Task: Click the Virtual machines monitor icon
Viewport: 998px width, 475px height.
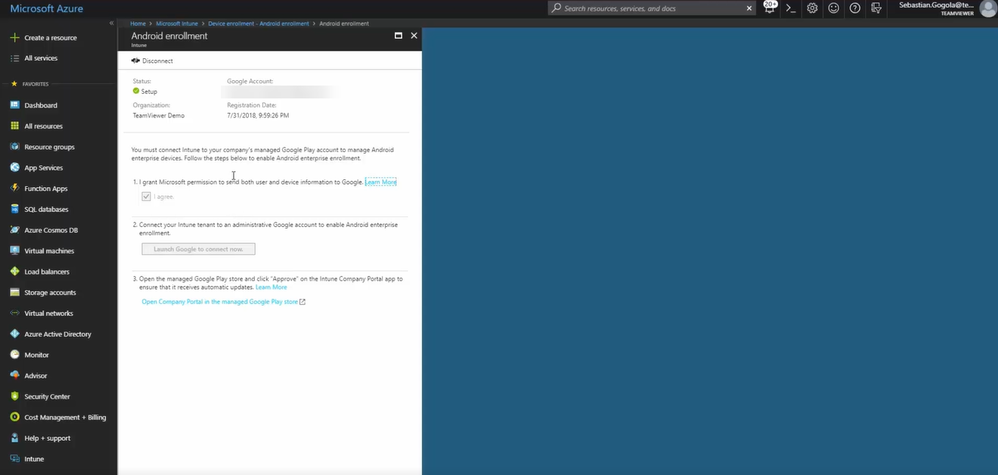Action: point(15,251)
